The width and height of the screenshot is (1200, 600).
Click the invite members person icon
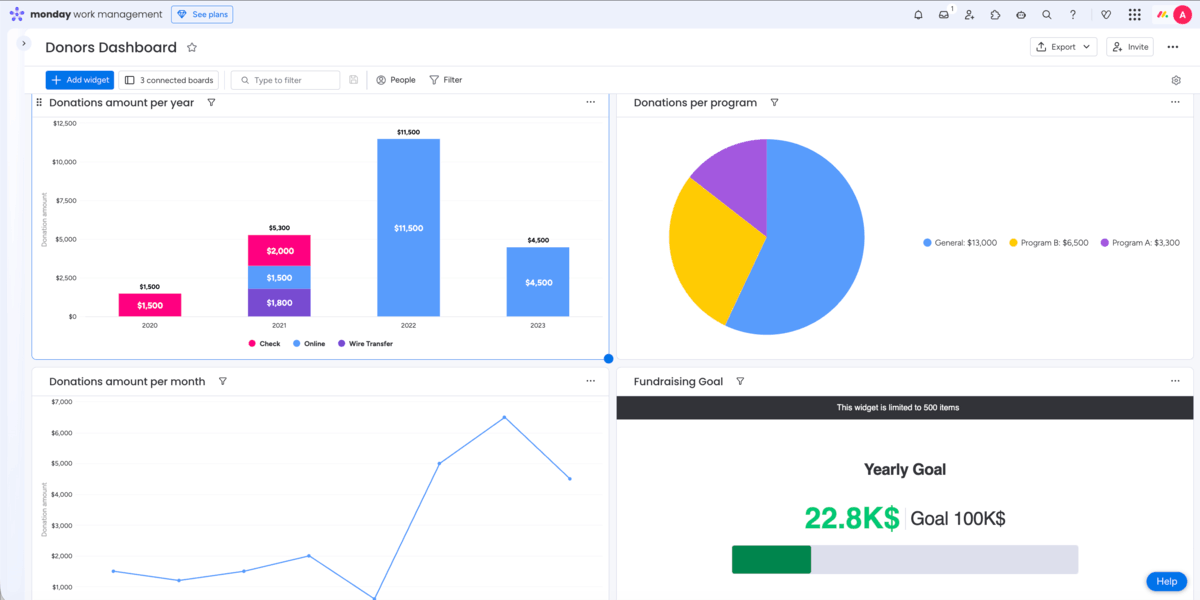point(968,14)
